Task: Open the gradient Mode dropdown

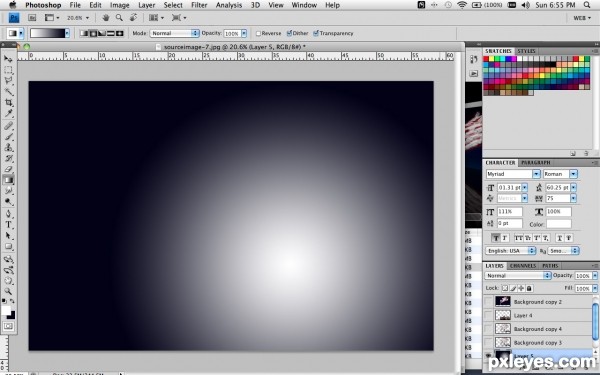Action: 174,33
